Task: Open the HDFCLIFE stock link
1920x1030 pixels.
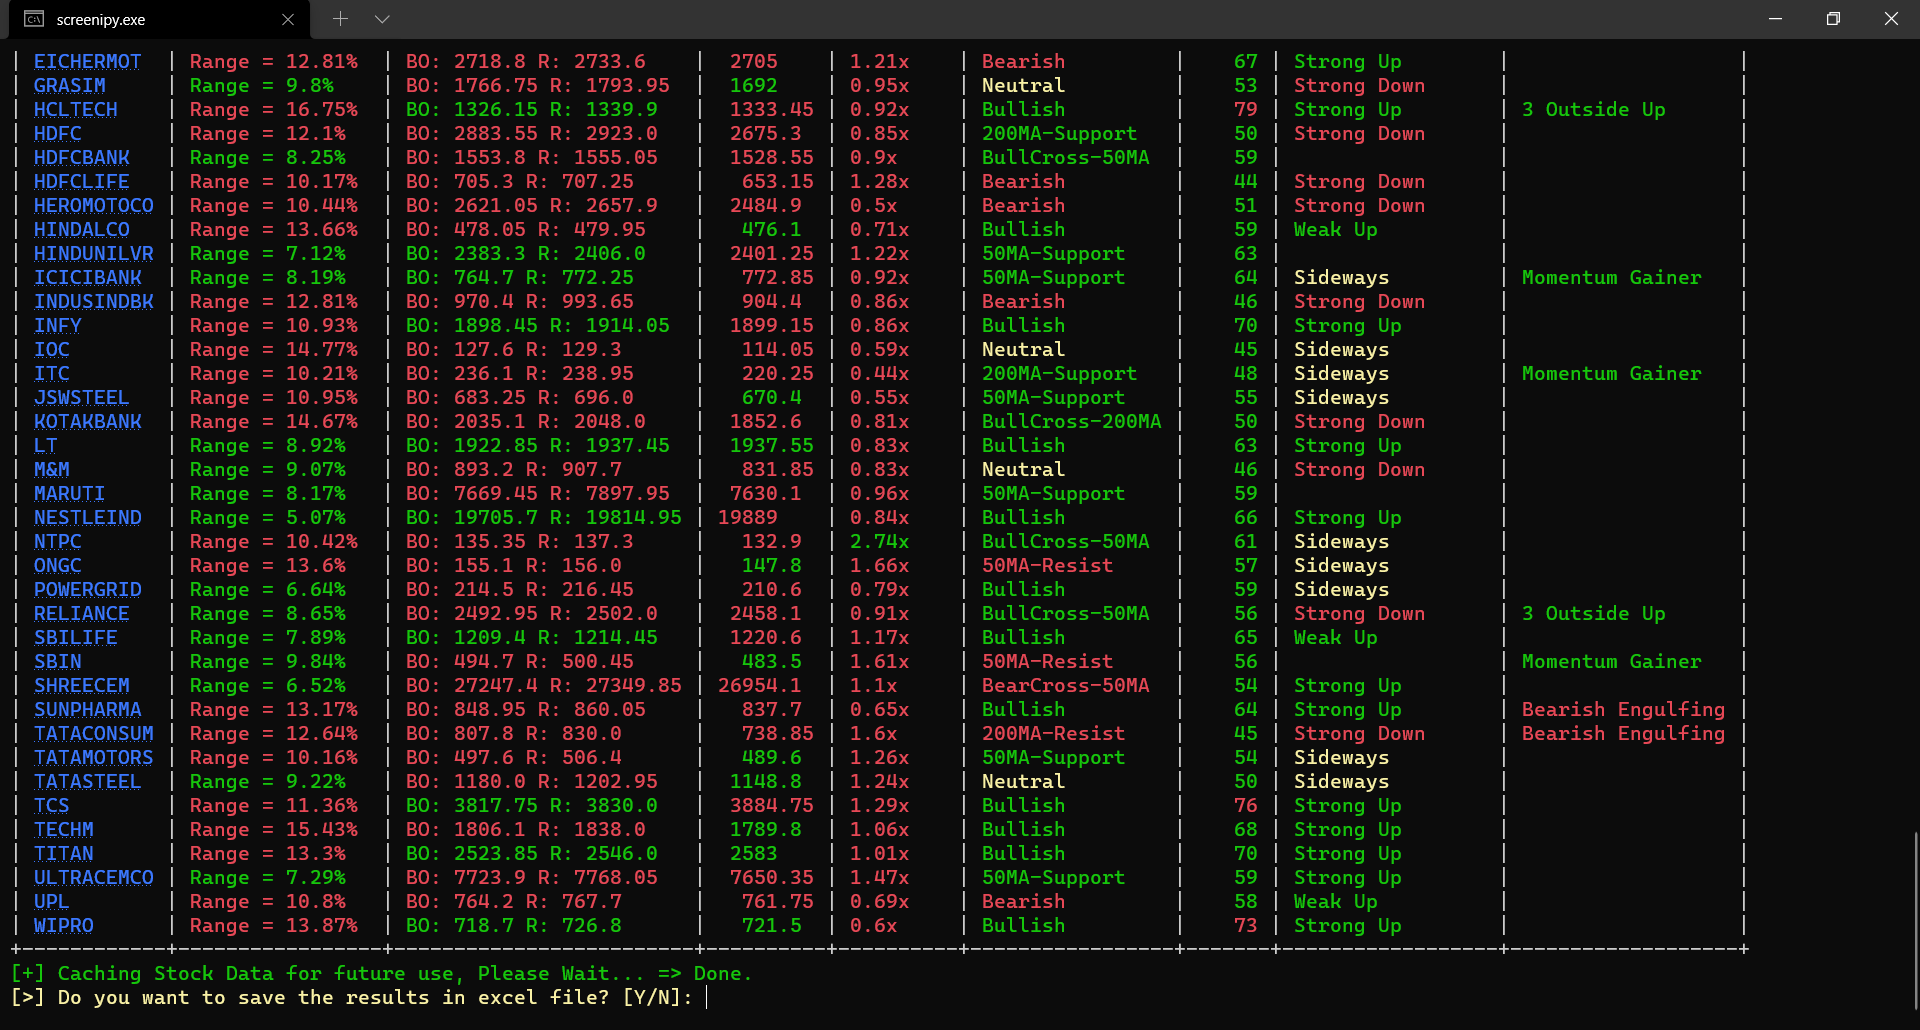Action: 82,182
